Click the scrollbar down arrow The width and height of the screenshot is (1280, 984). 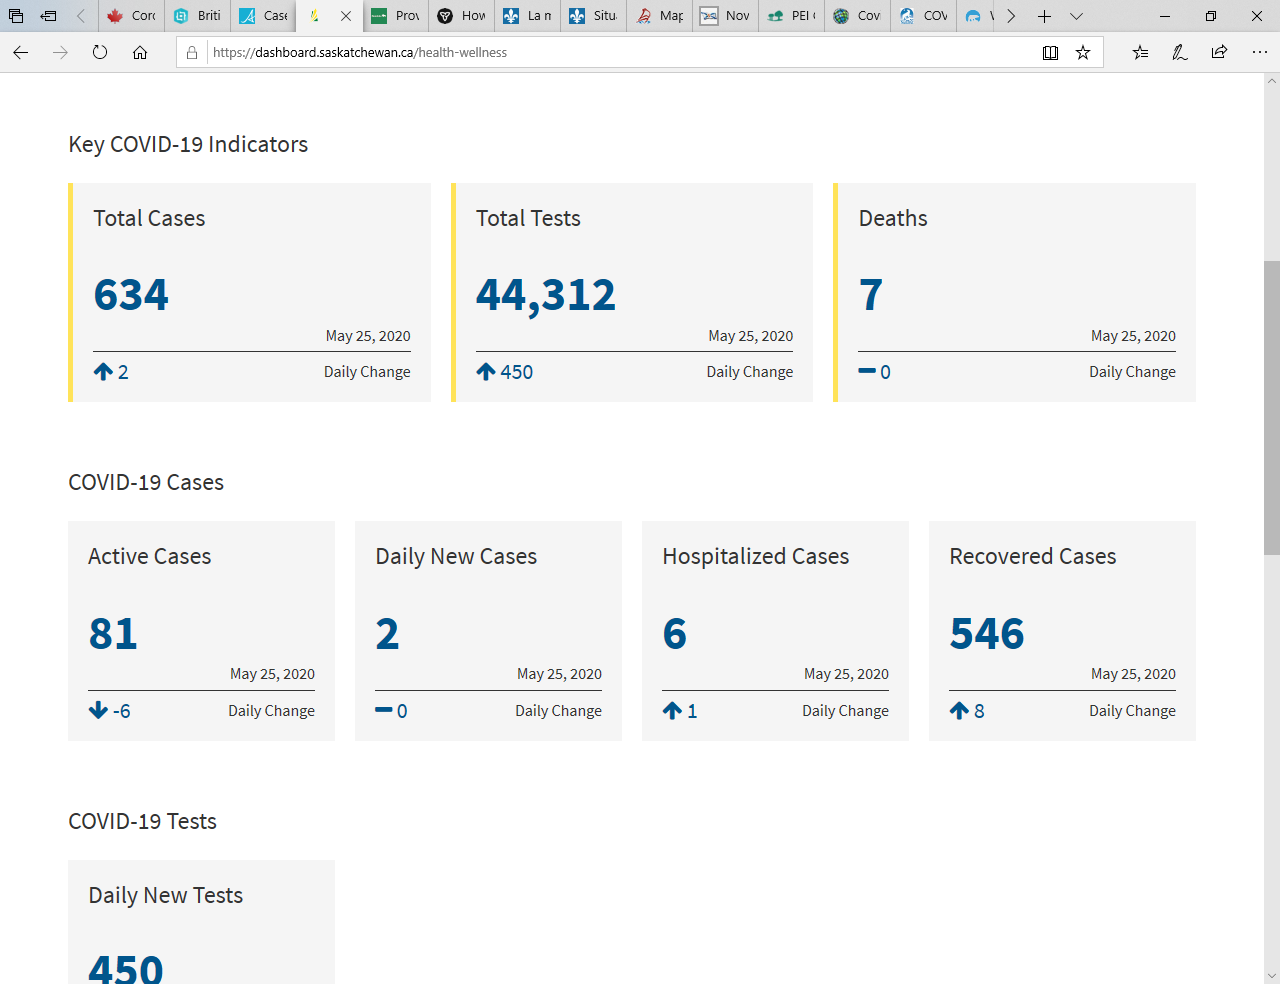click(1271, 975)
